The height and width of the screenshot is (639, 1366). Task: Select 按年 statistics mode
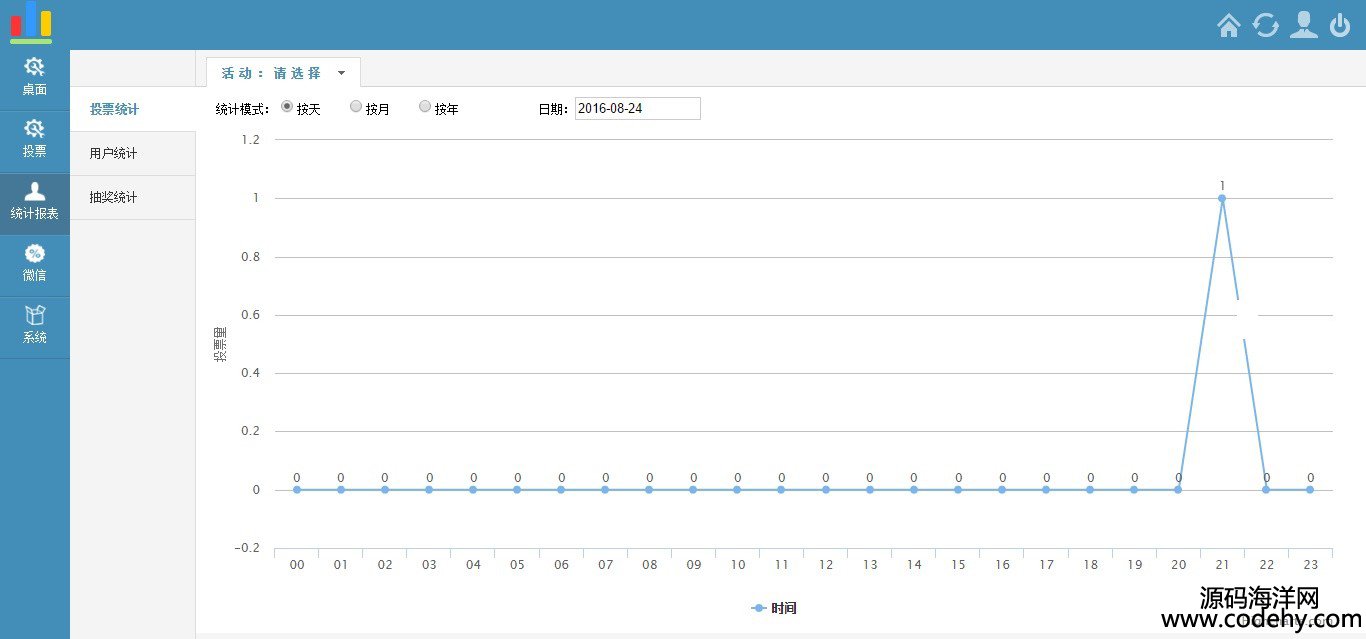tap(425, 106)
